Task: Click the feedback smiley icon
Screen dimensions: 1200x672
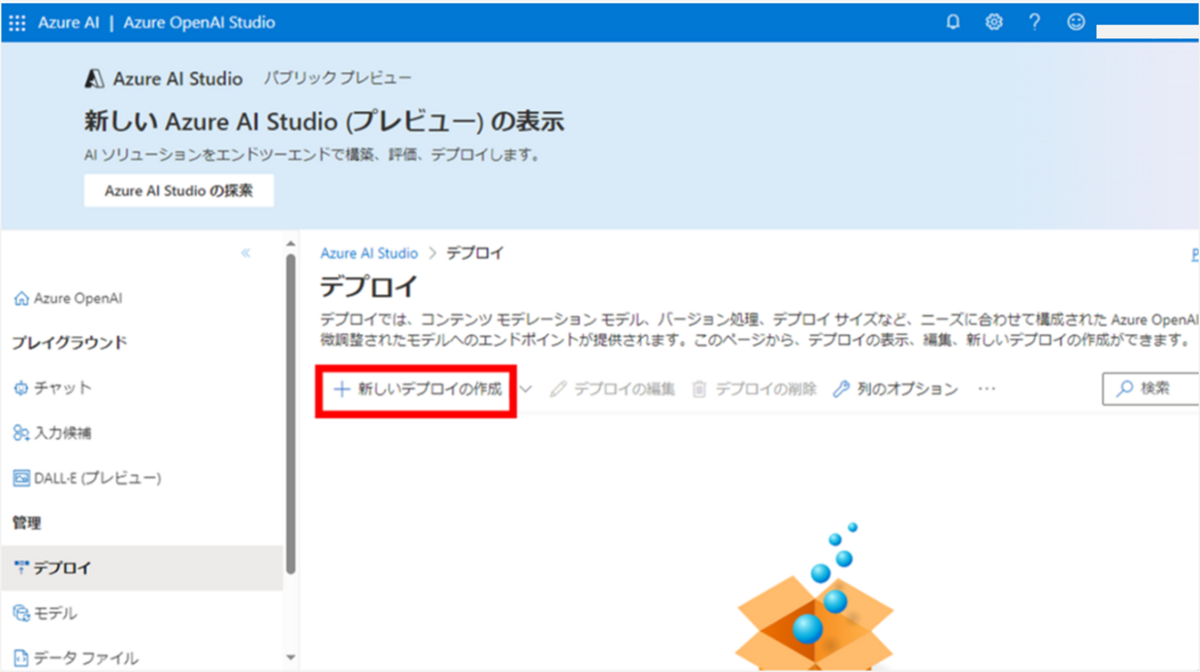Action: click(1076, 22)
